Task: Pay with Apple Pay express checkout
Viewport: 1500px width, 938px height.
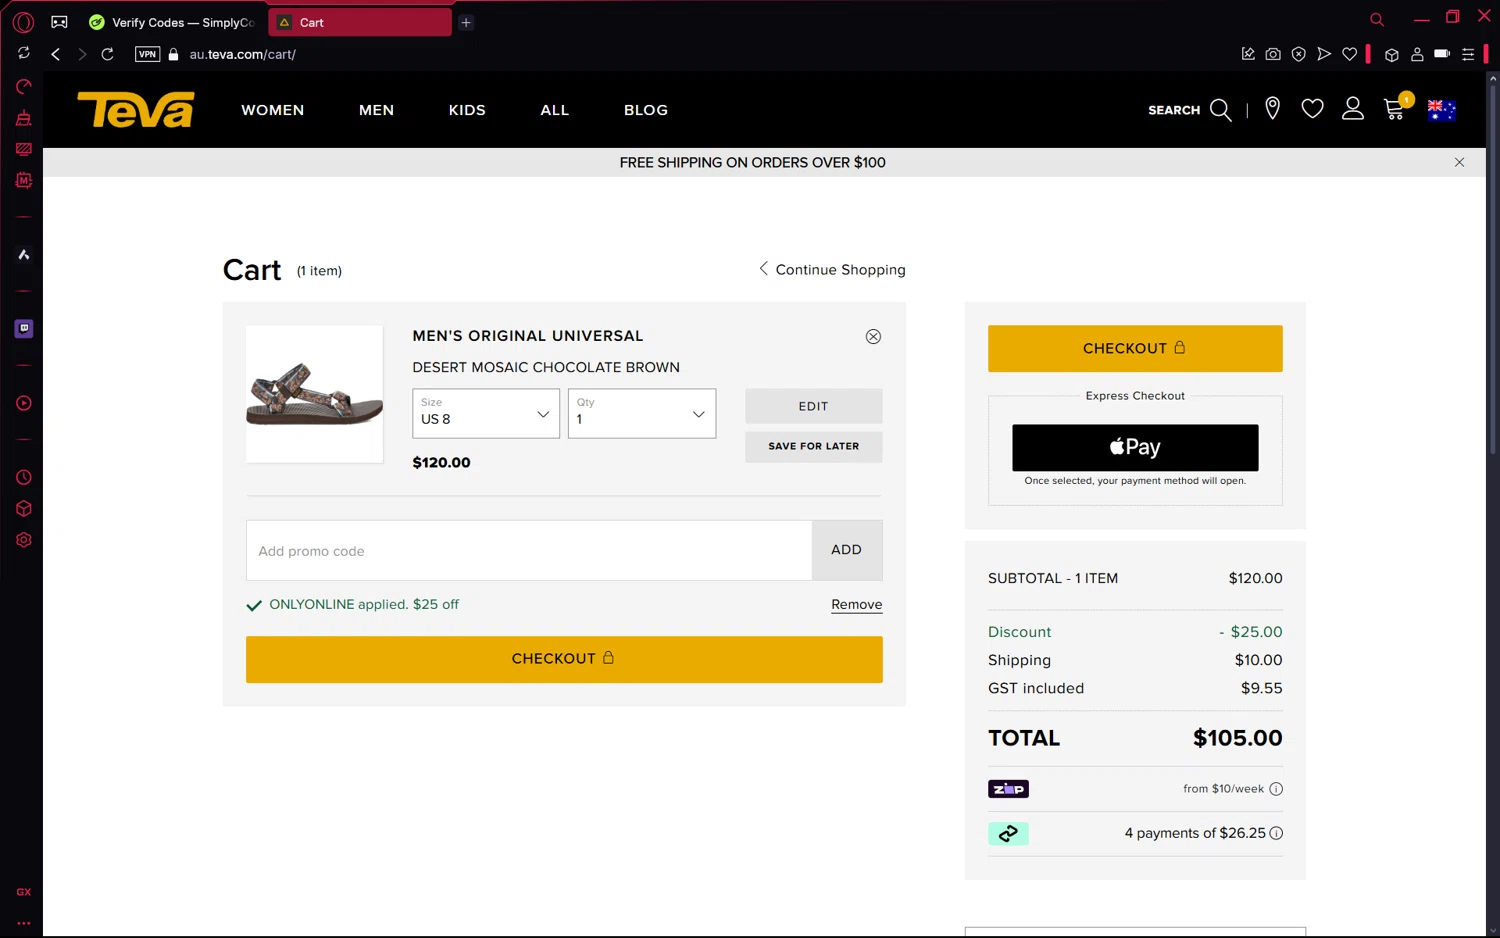Action: pyautogui.click(x=1135, y=447)
